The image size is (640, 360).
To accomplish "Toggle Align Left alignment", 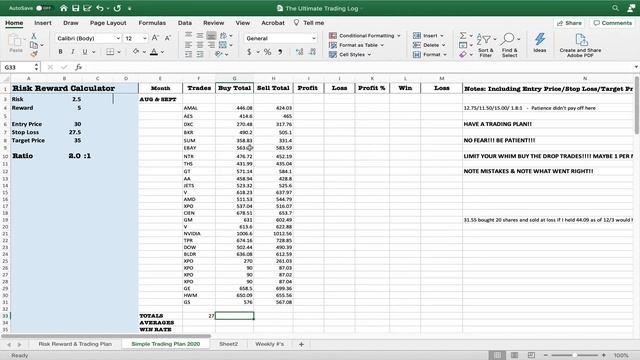I will point(188,45).
